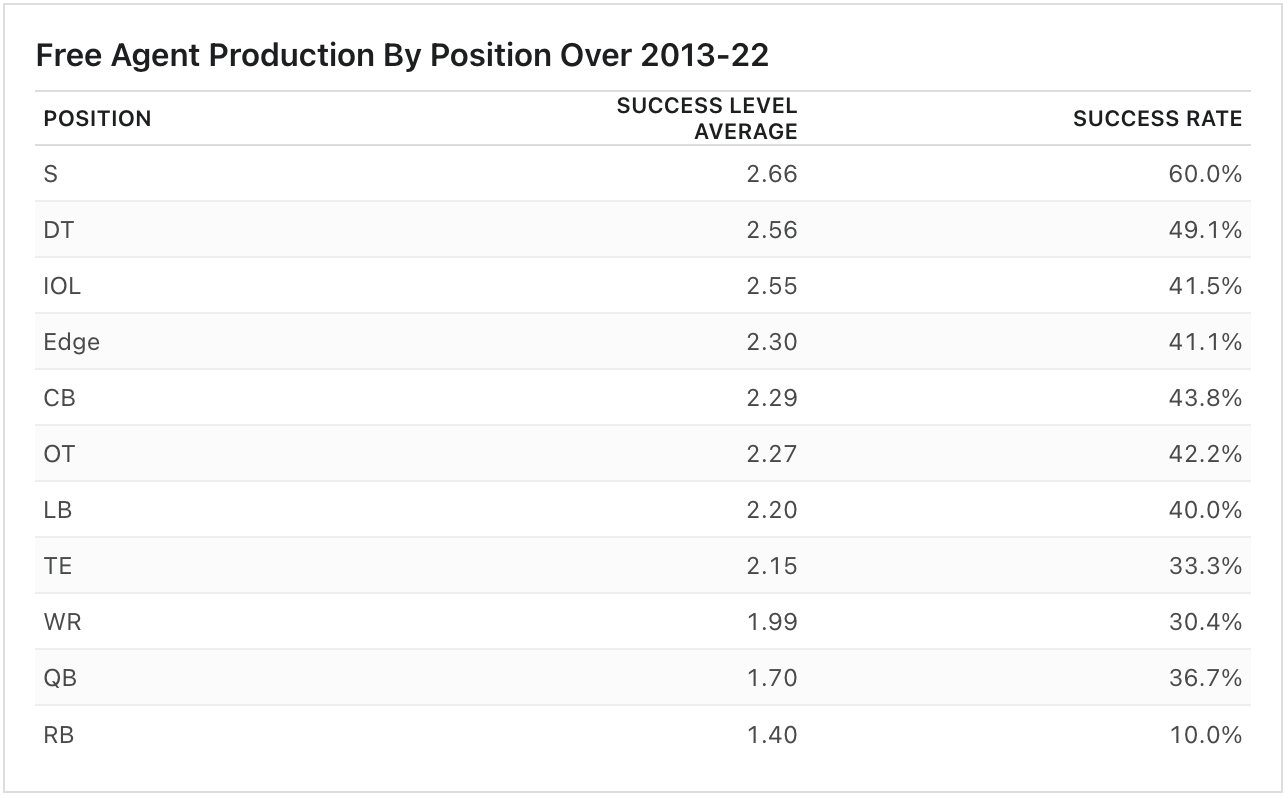Screen dimensions: 1288x798
Task: Click the 60.0% success rate cell
Action: pos(1205,175)
